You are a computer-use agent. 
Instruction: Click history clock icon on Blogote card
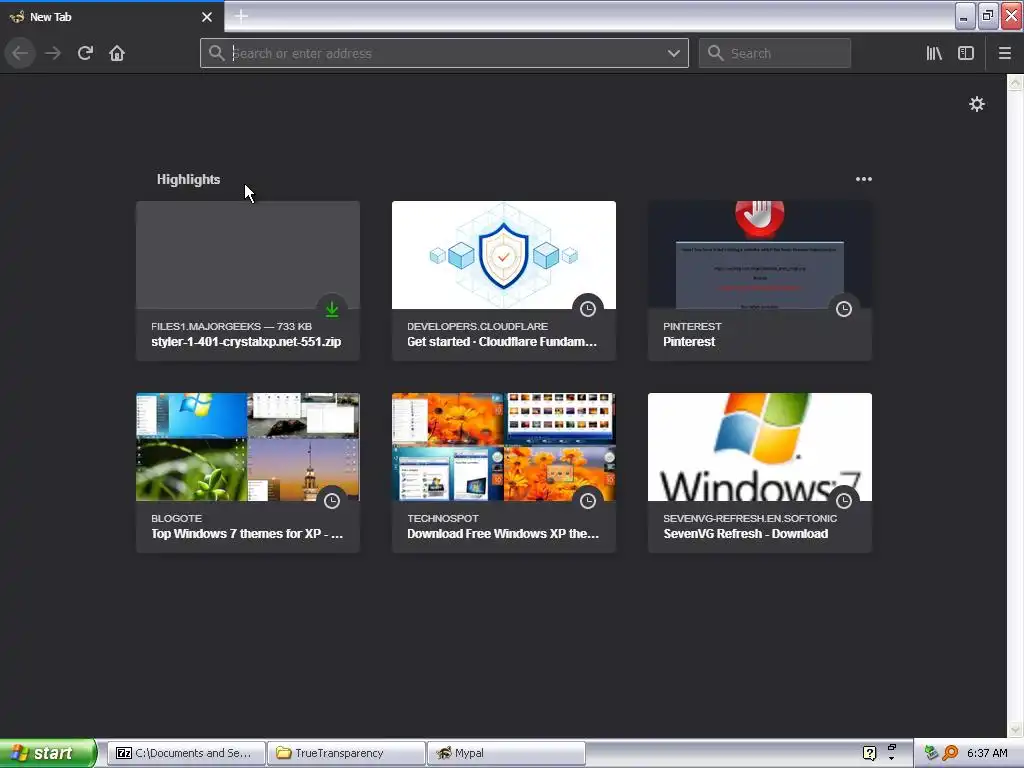332,501
